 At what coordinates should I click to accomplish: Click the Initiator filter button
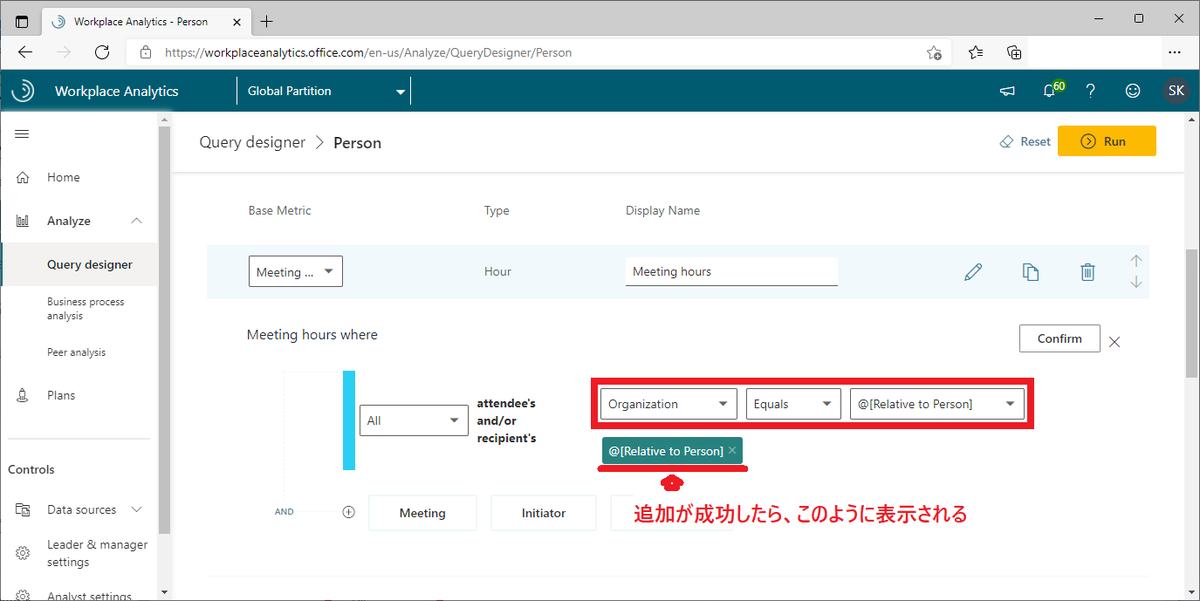(x=543, y=513)
